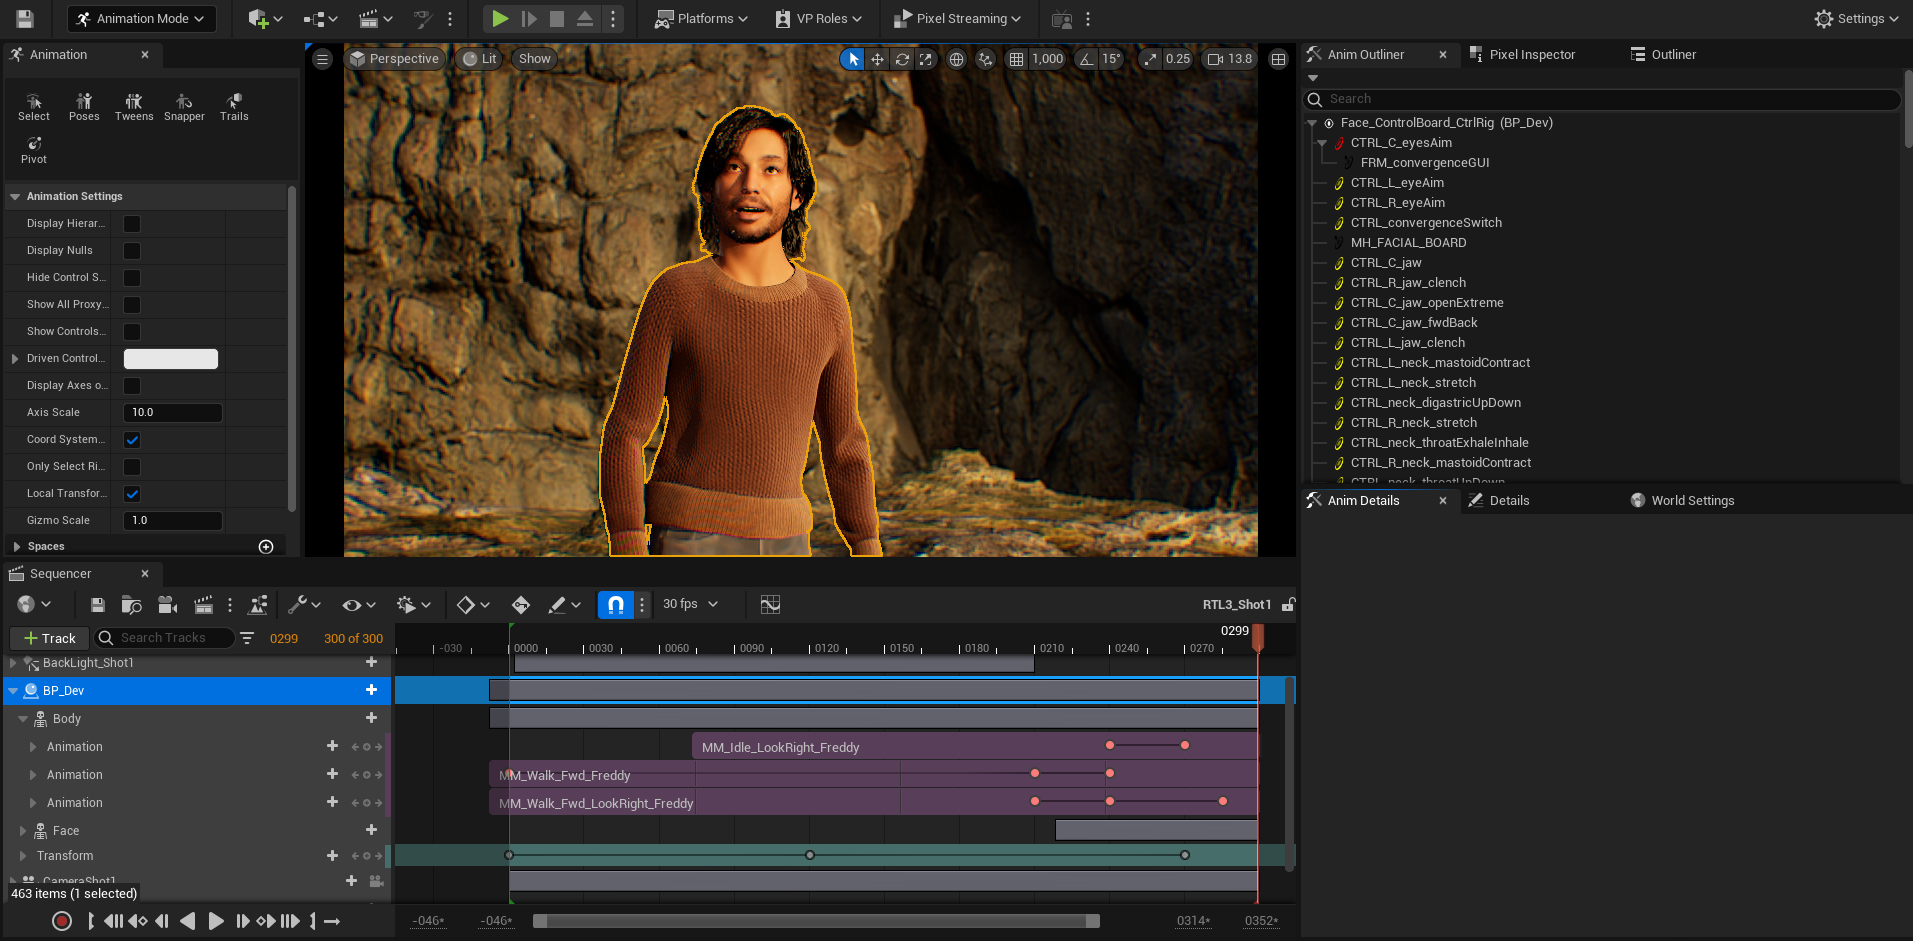Click the Lit view mode button
Viewport: 1913px width, 941px height.
480,59
